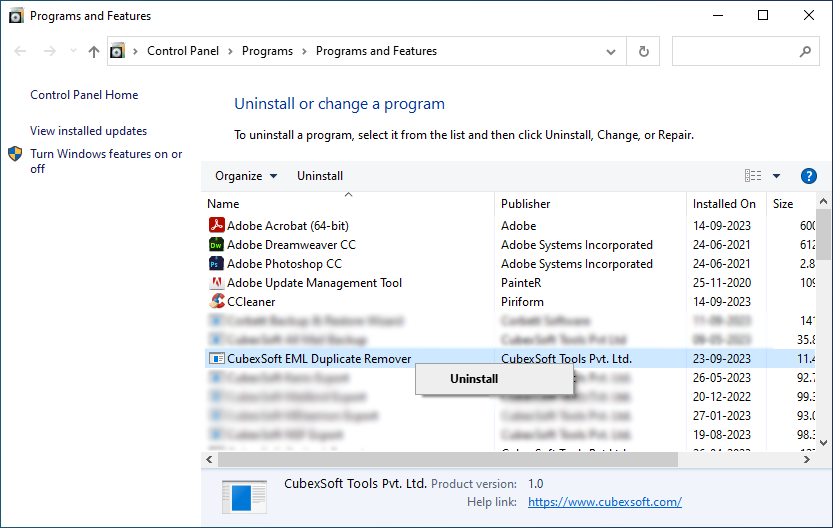Expand the address bar history dropdown
The width and height of the screenshot is (833, 528).
coord(611,52)
